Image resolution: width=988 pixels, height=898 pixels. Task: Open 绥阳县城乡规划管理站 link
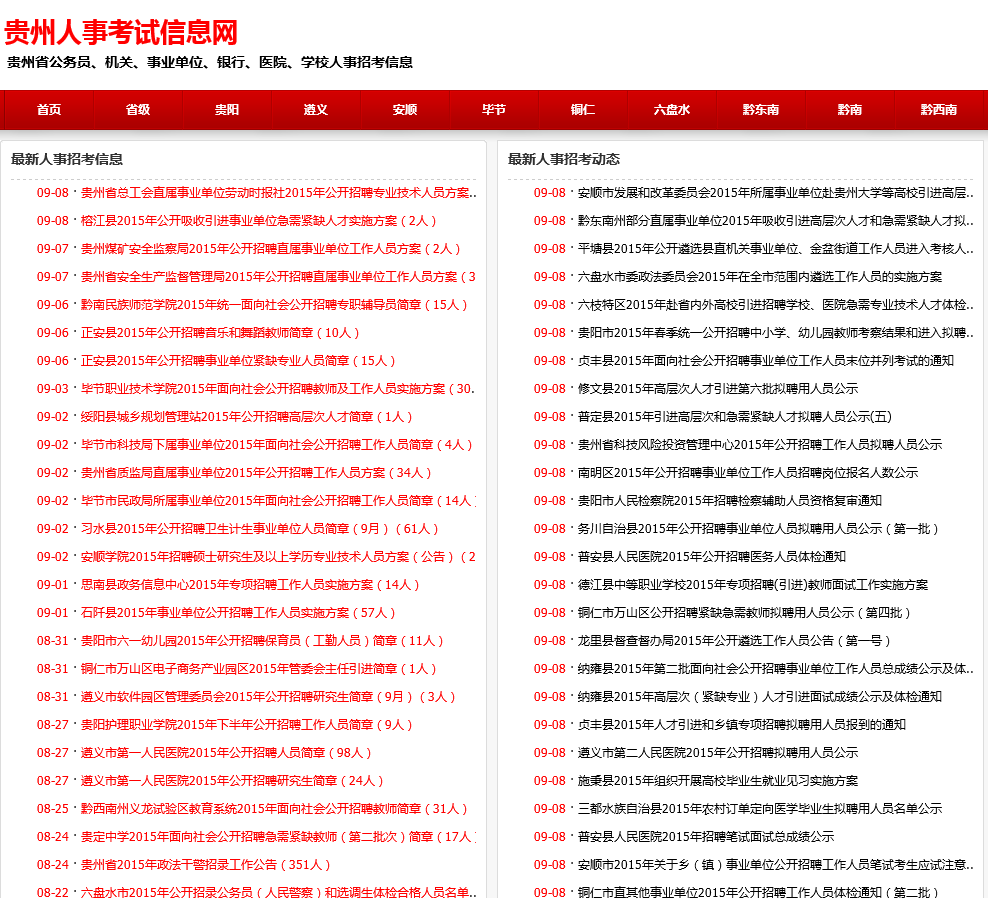(x=246, y=417)
